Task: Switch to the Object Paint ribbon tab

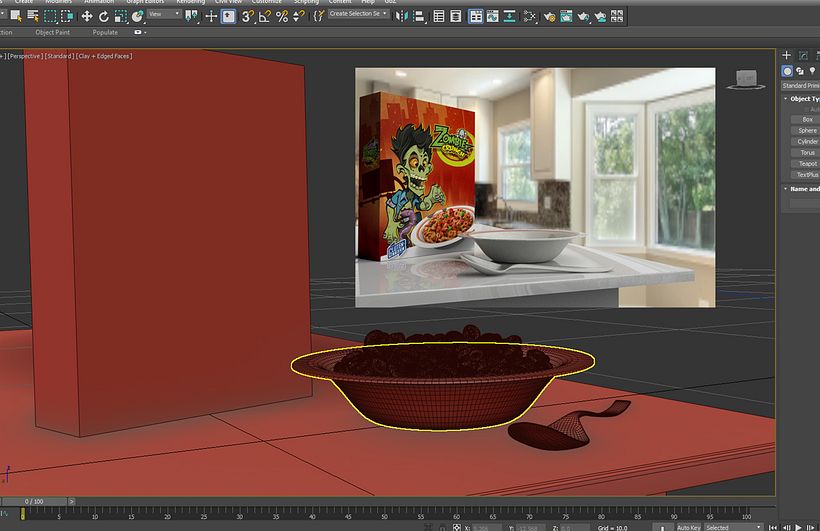Action: coord(52,32)
